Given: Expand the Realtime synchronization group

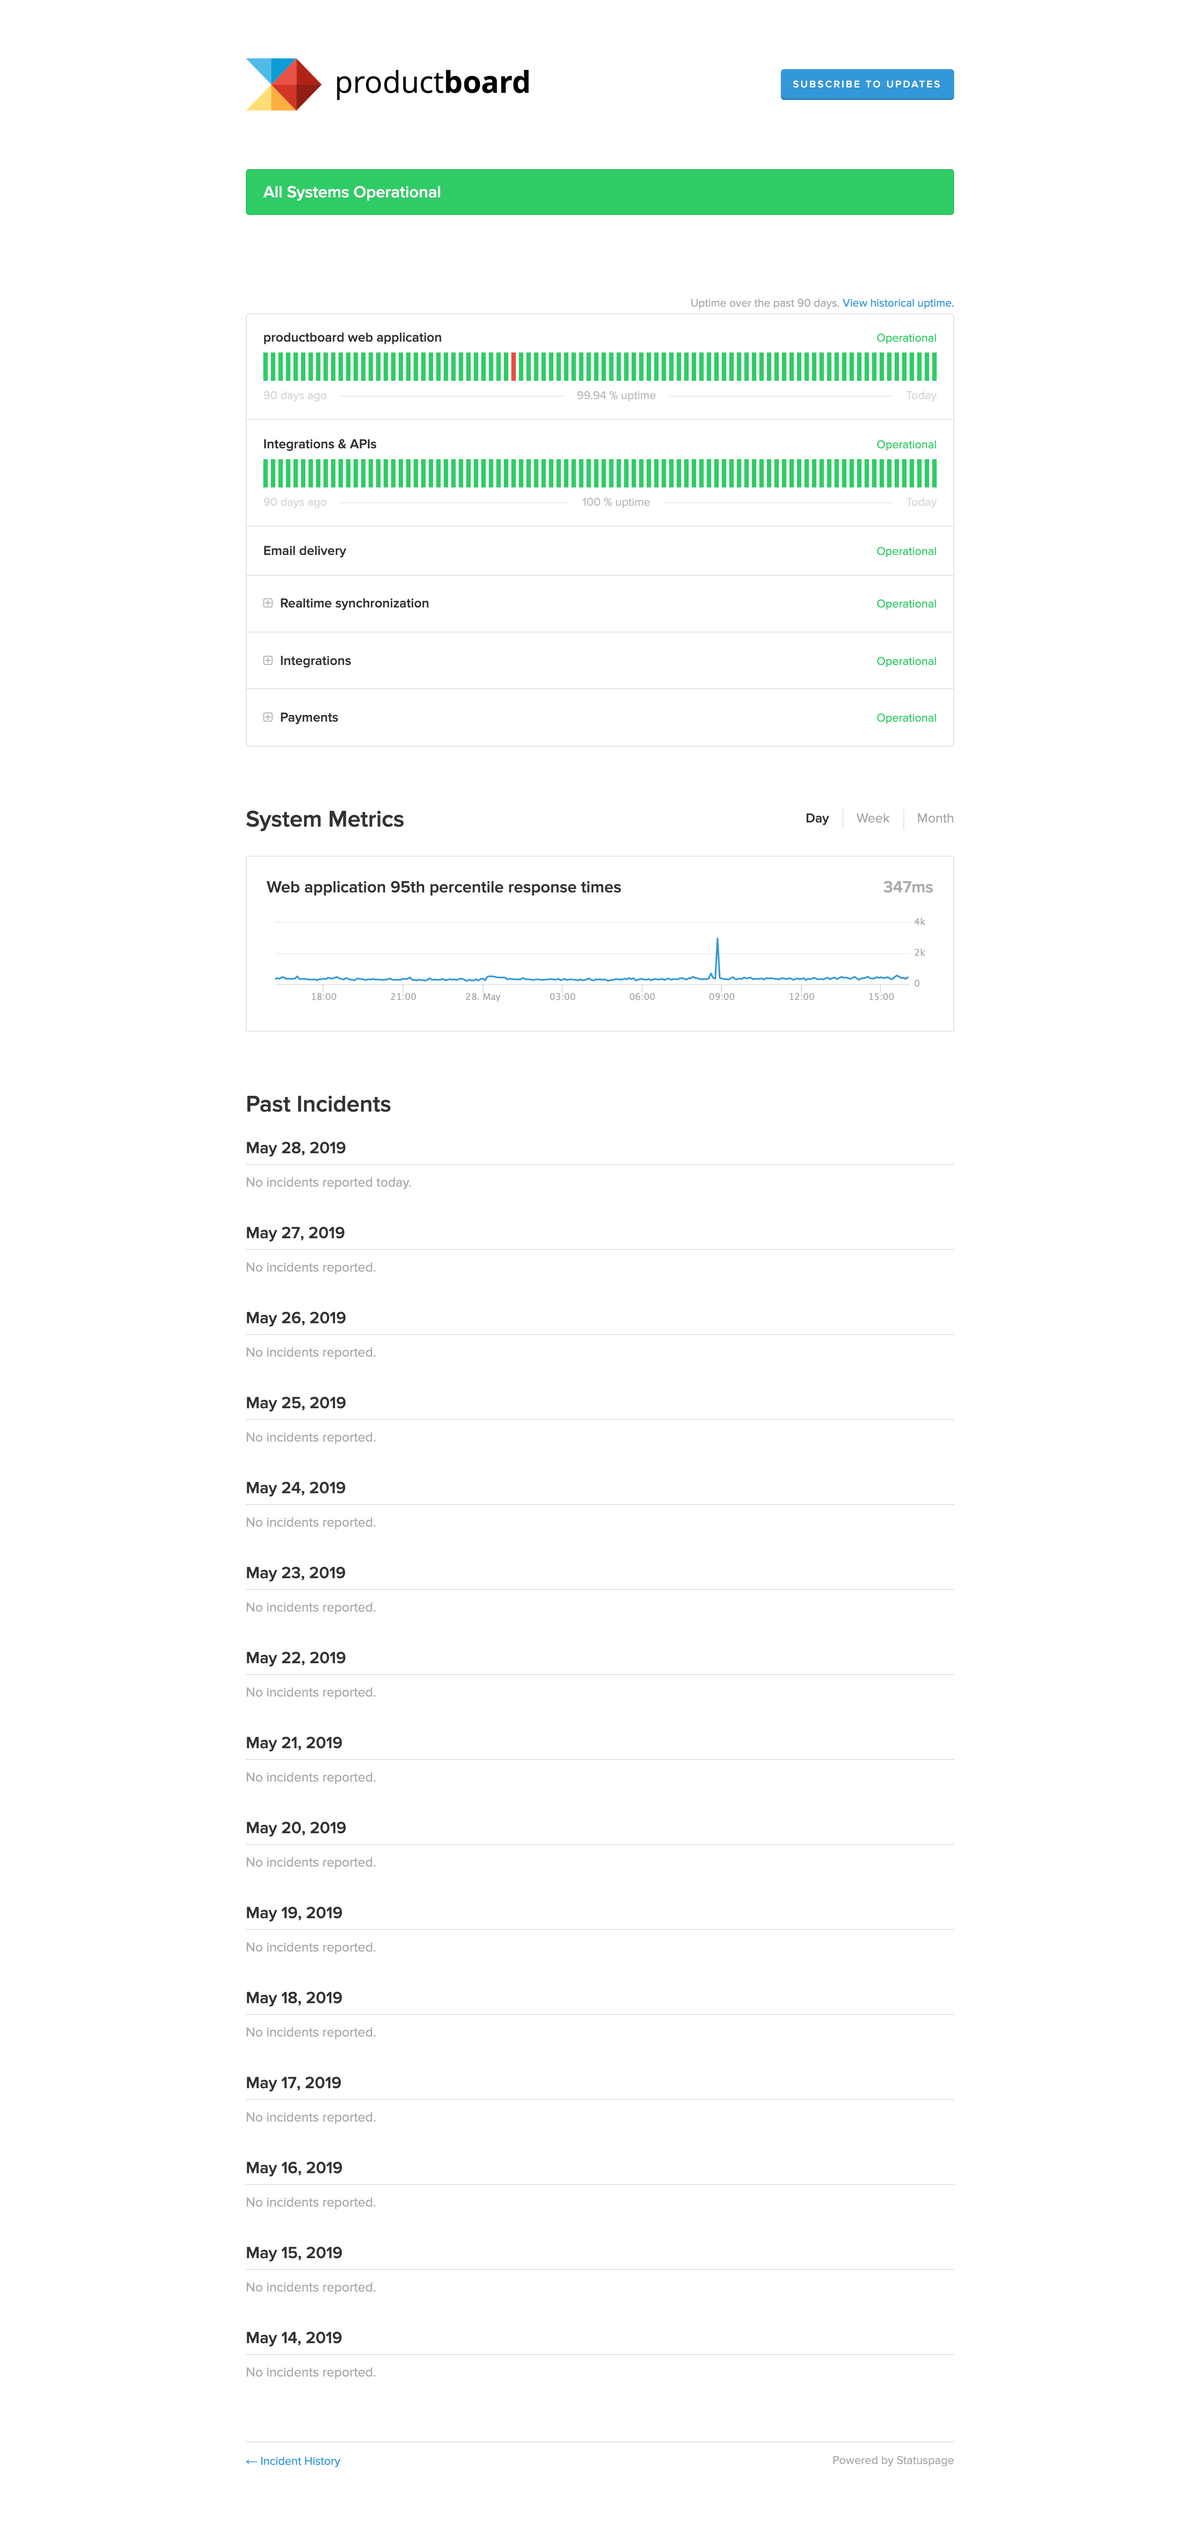Looking at the screenshot, I should point(268,603).
